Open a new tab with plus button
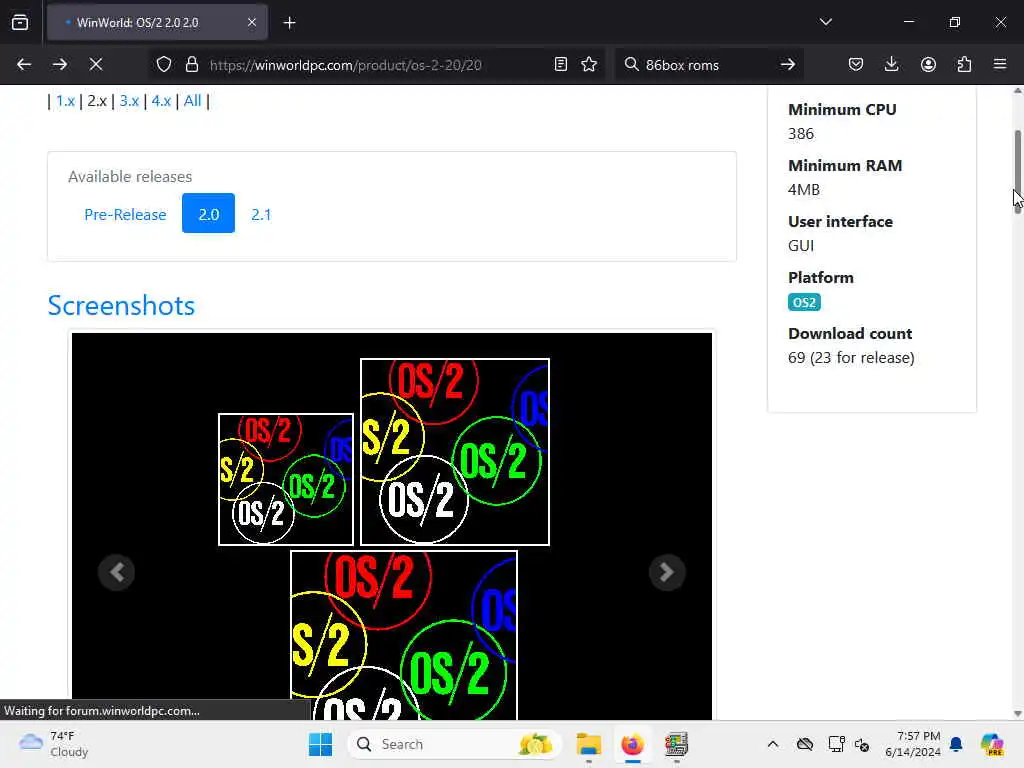The image size is (1024, 768). (x=289, y=23)
